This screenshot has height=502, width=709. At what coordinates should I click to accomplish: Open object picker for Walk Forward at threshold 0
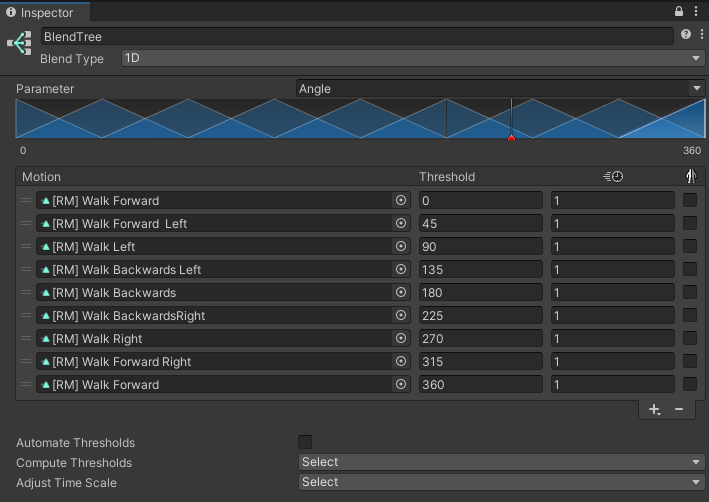pos(401,200)
